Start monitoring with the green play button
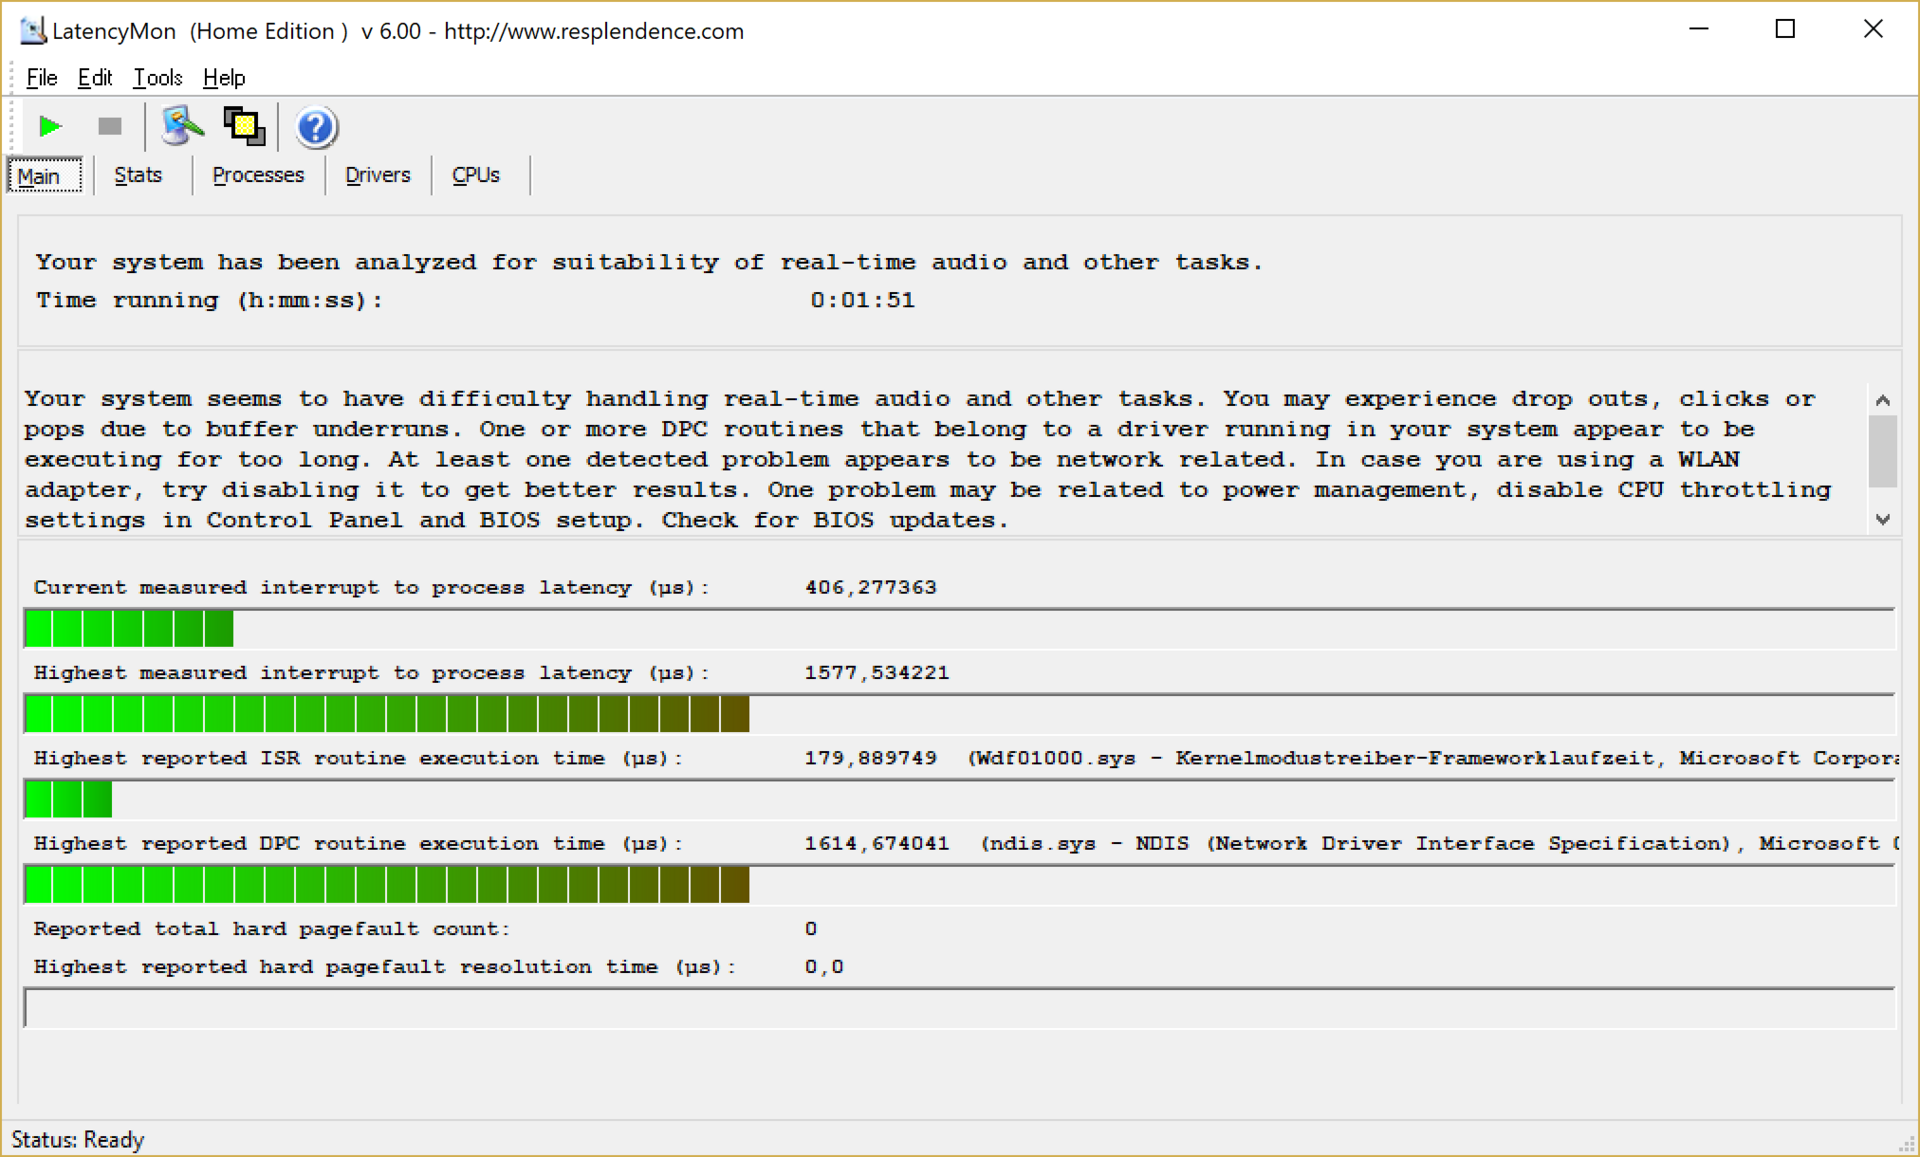Viewport: 1920px width, 1157px height. tap(50, 127)
